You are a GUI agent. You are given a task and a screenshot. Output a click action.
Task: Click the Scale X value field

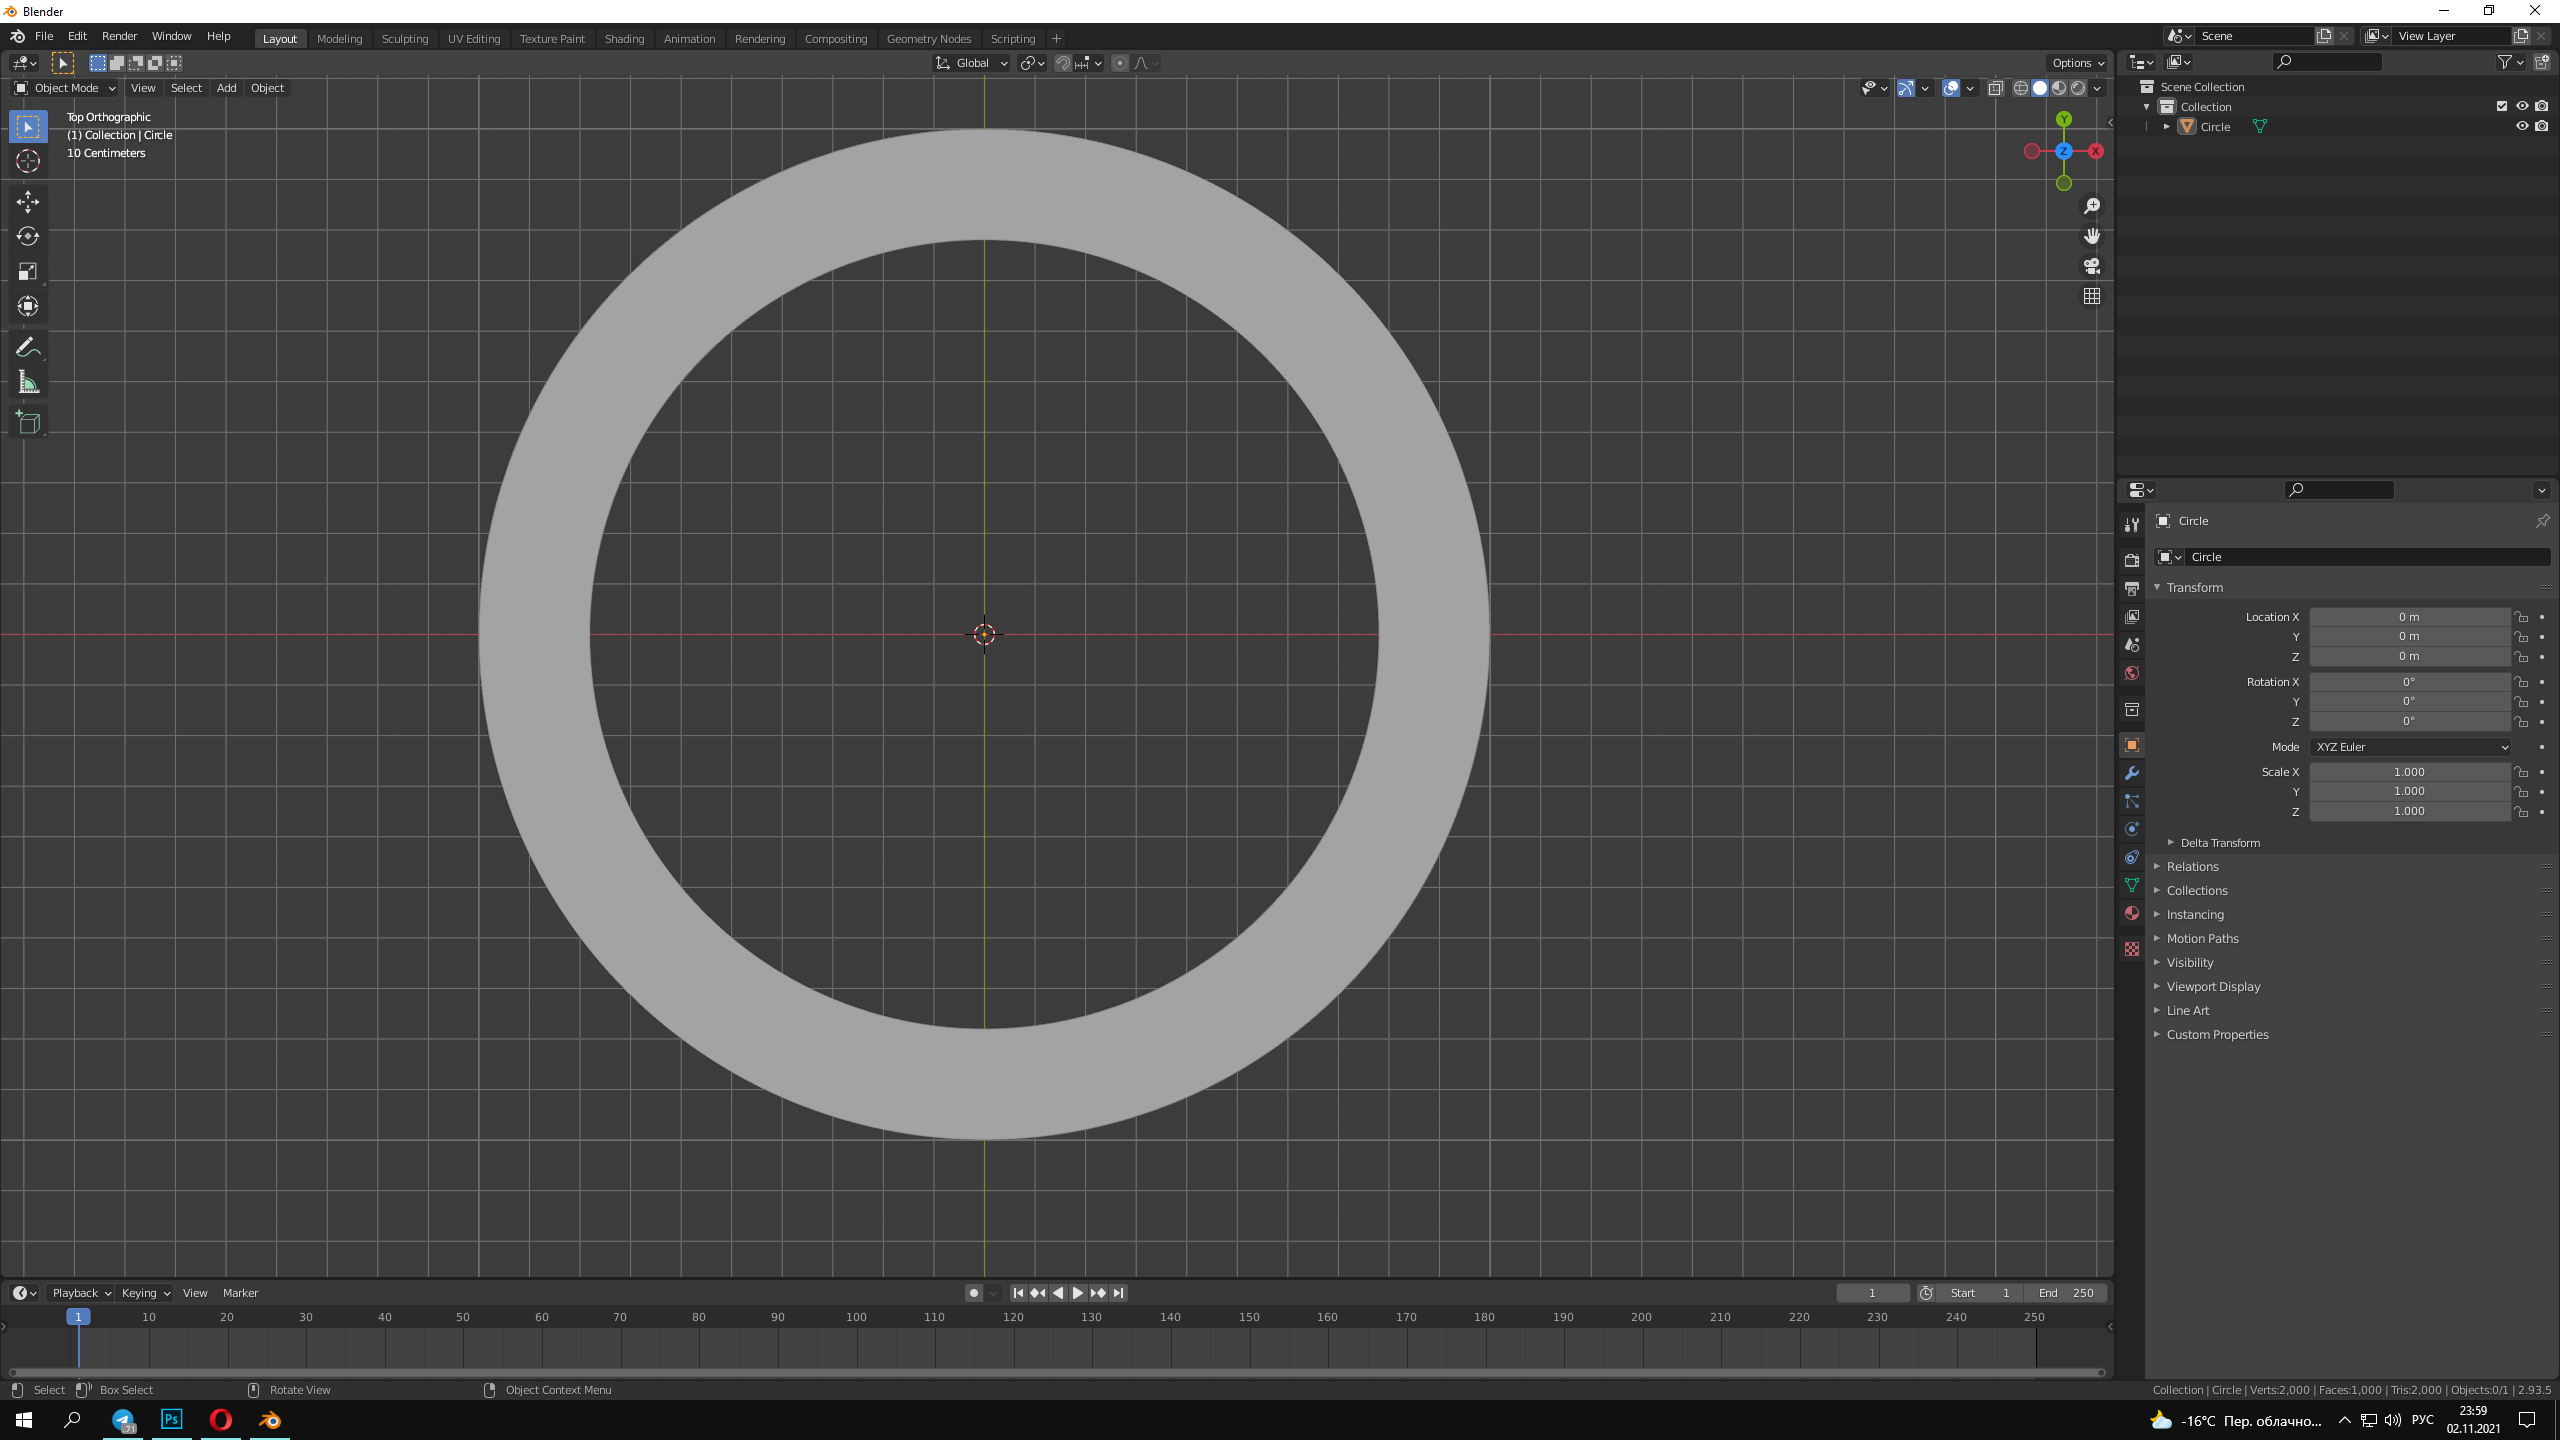coord(2410,772)
